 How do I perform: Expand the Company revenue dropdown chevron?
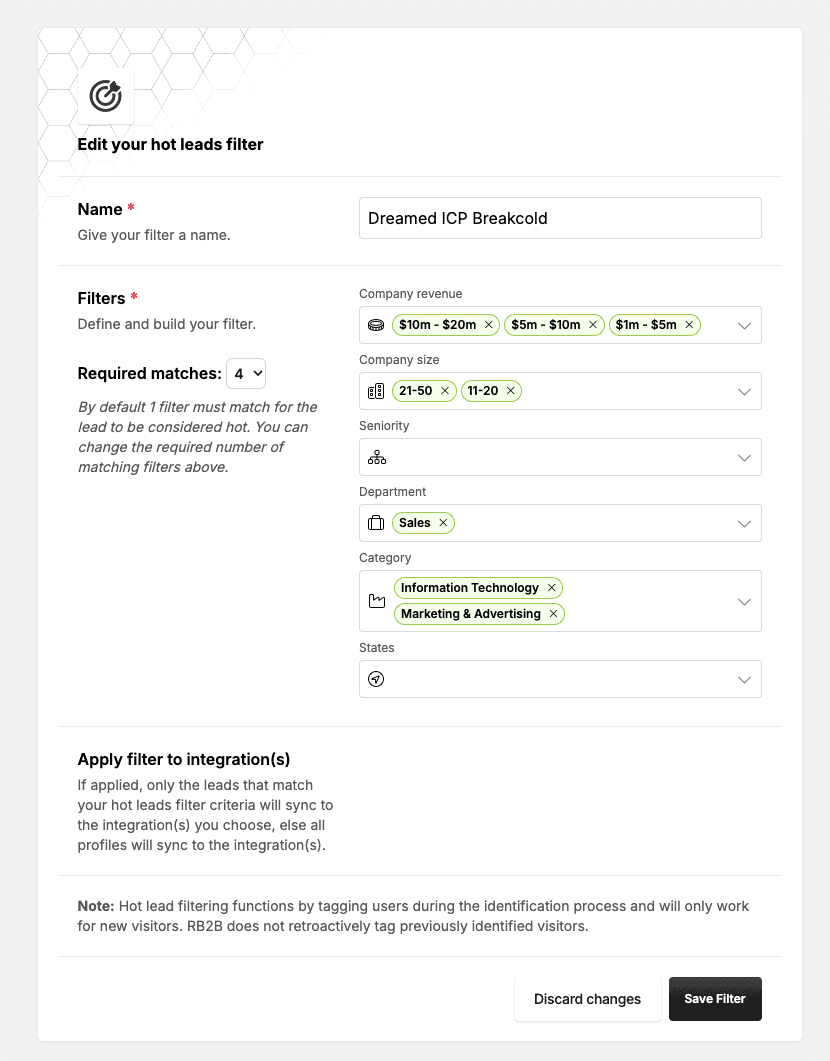(x=744, y=325)
